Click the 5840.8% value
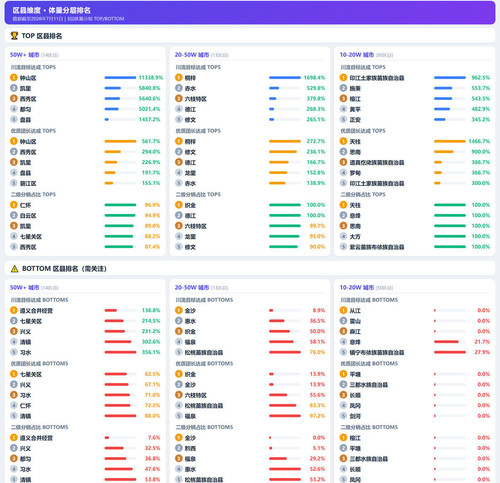This screenshot has width=500, height=483. coord(149,88)
